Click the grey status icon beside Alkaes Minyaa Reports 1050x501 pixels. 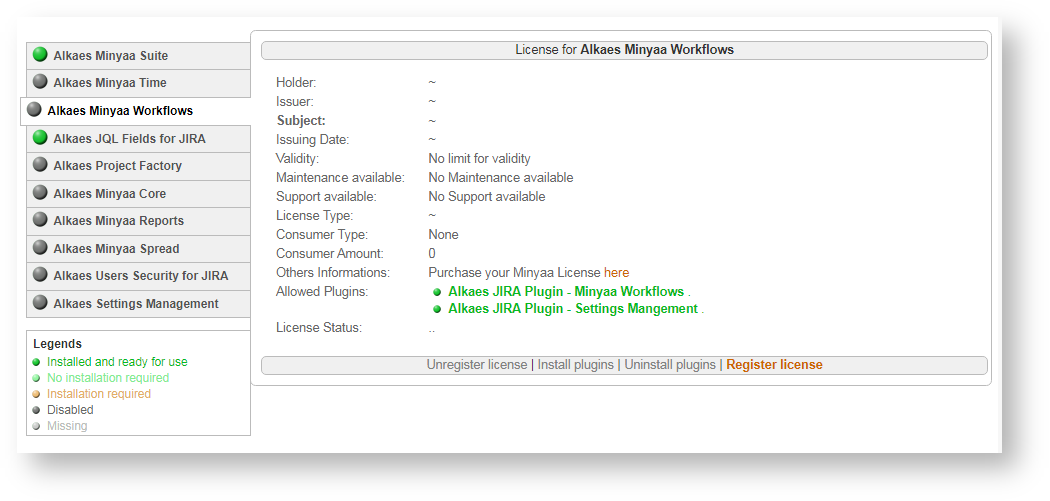40,220
